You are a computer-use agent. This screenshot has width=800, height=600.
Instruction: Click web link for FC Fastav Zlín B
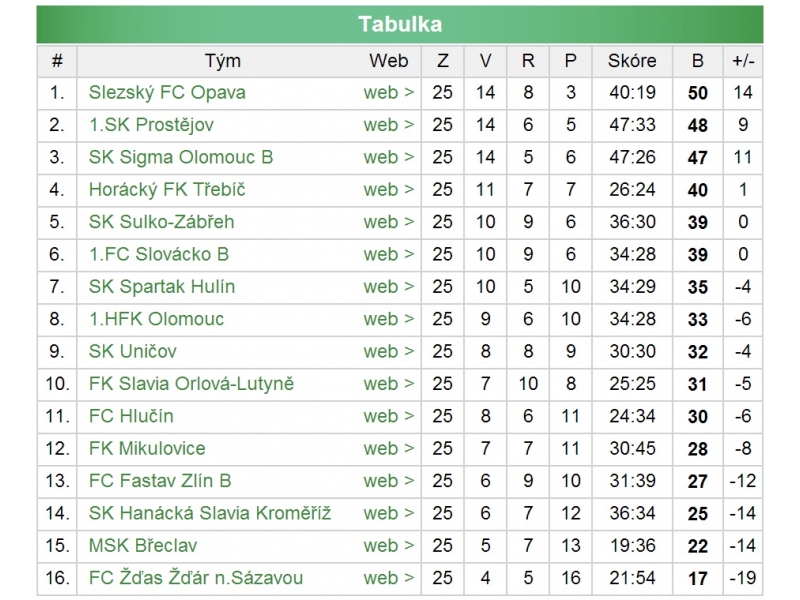click(388, 481)
